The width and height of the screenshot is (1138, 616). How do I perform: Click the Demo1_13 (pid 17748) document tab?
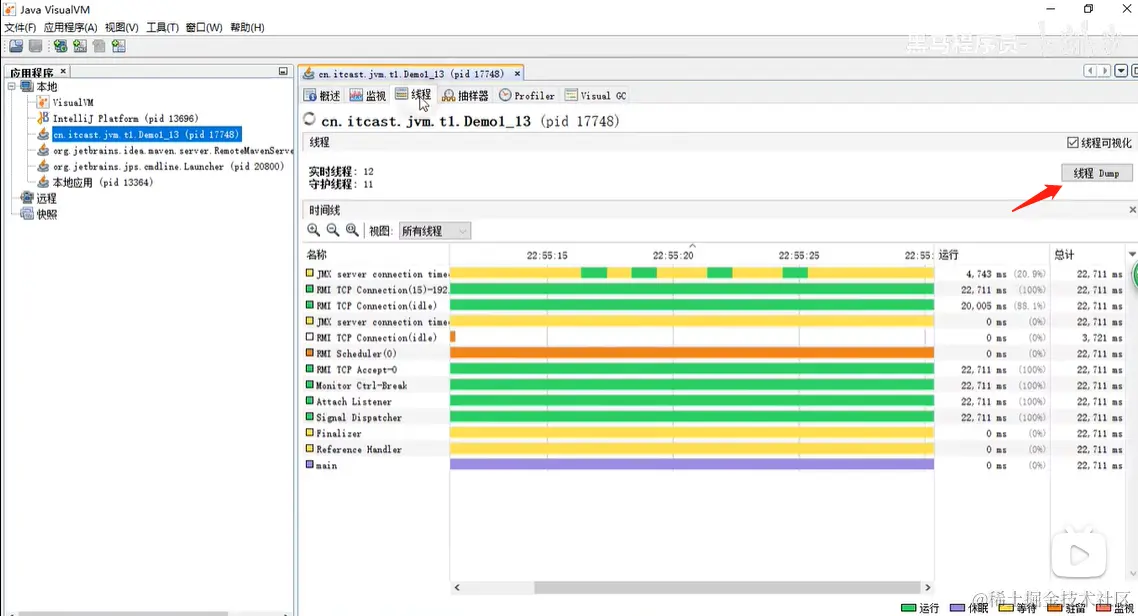pos(410,74)
